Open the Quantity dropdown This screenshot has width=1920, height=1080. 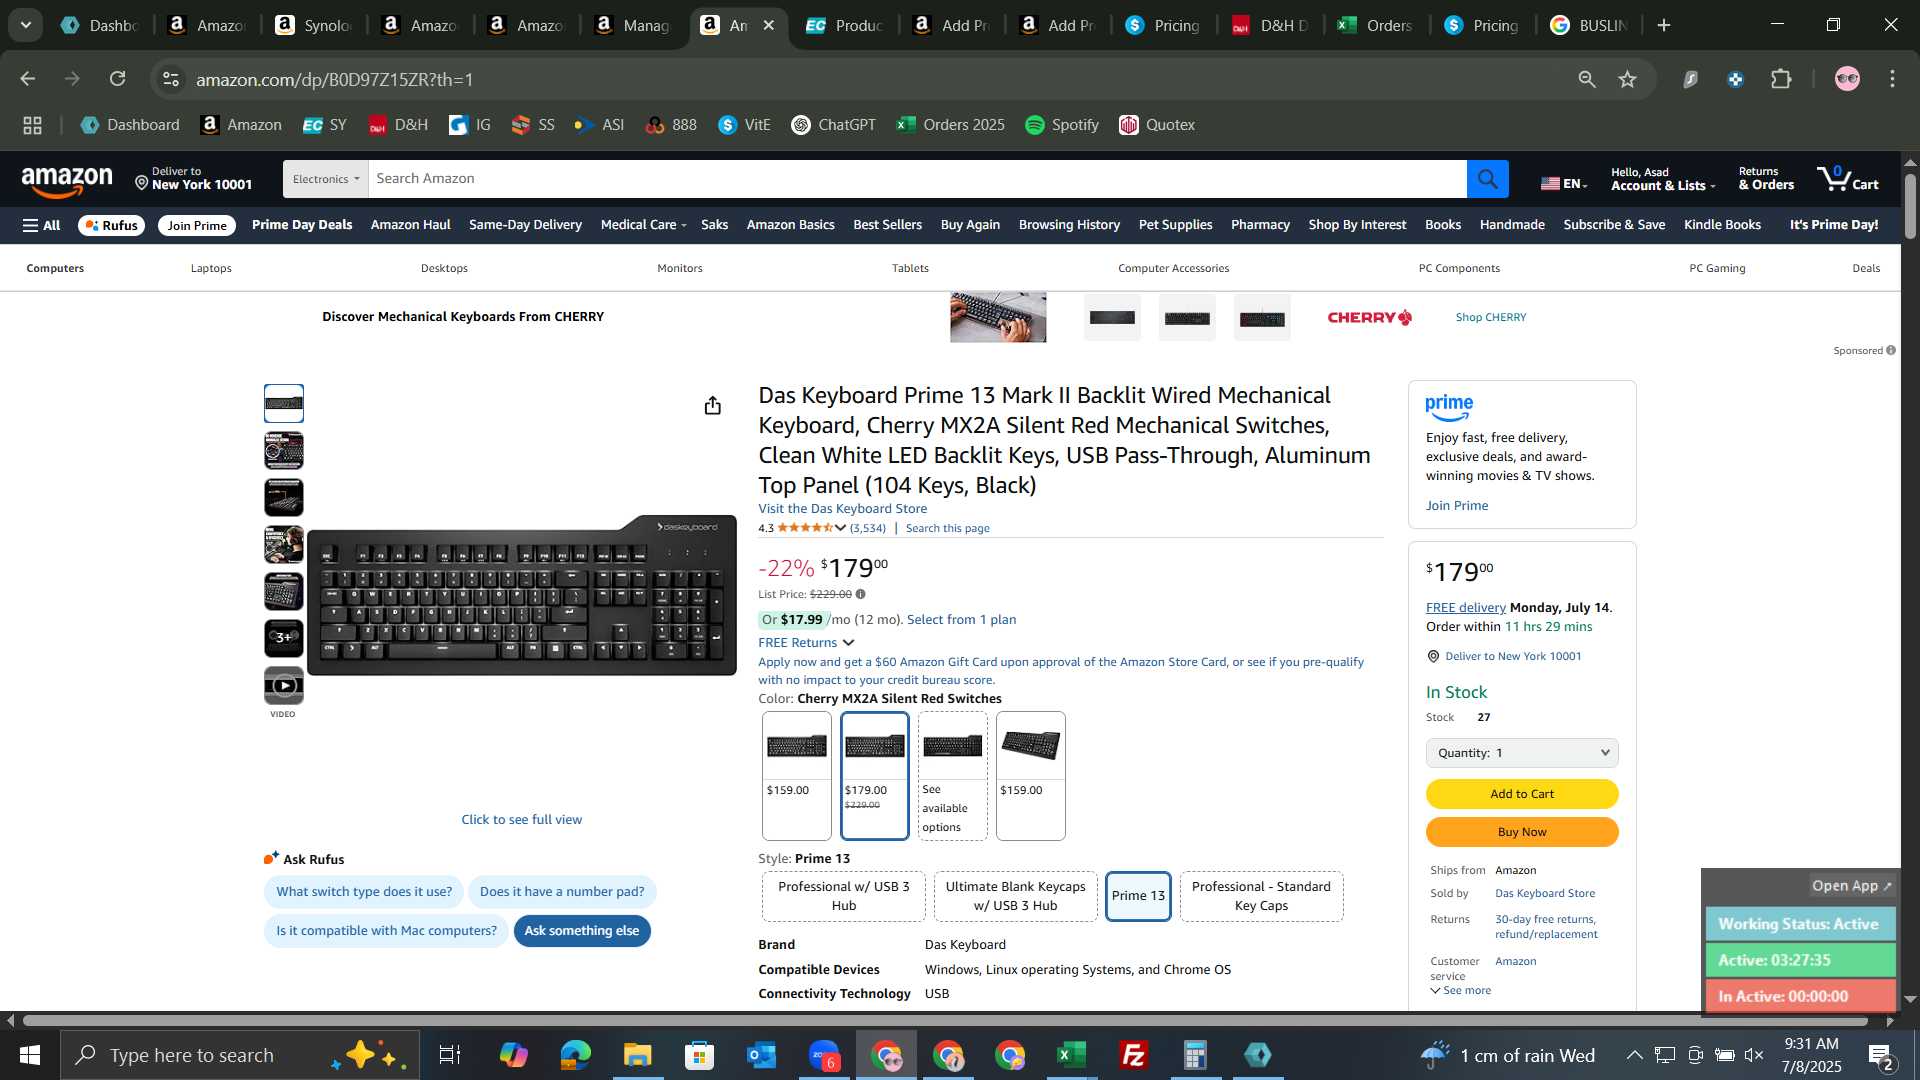(x=1521, y=753)
